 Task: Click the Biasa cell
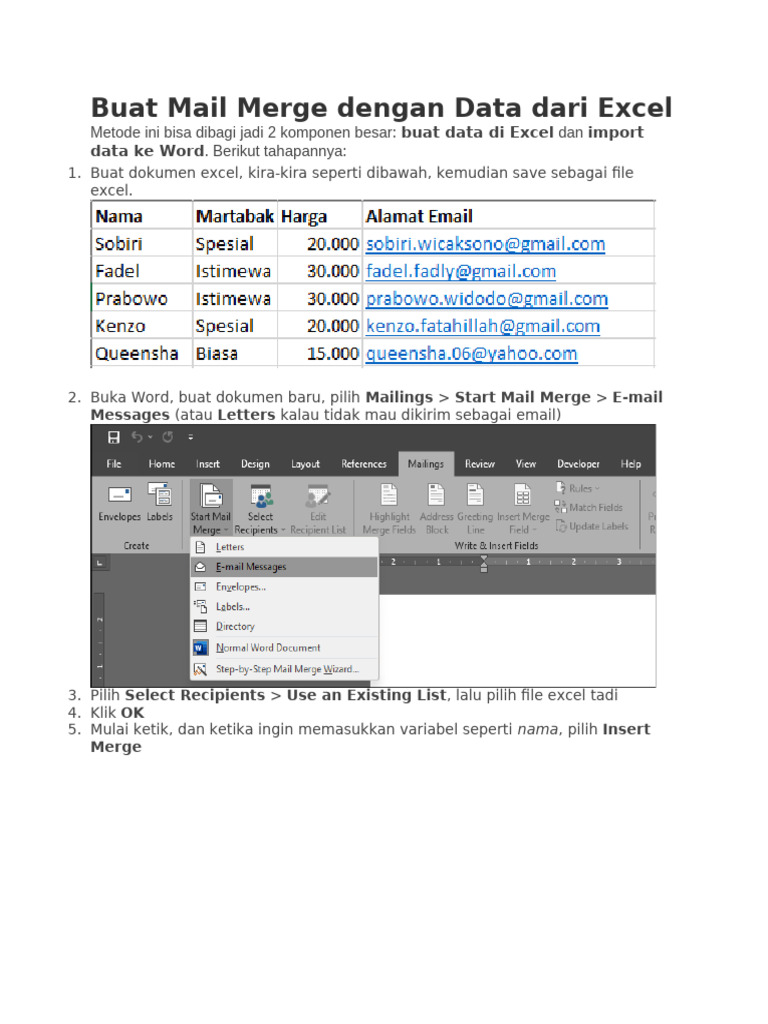235,353
